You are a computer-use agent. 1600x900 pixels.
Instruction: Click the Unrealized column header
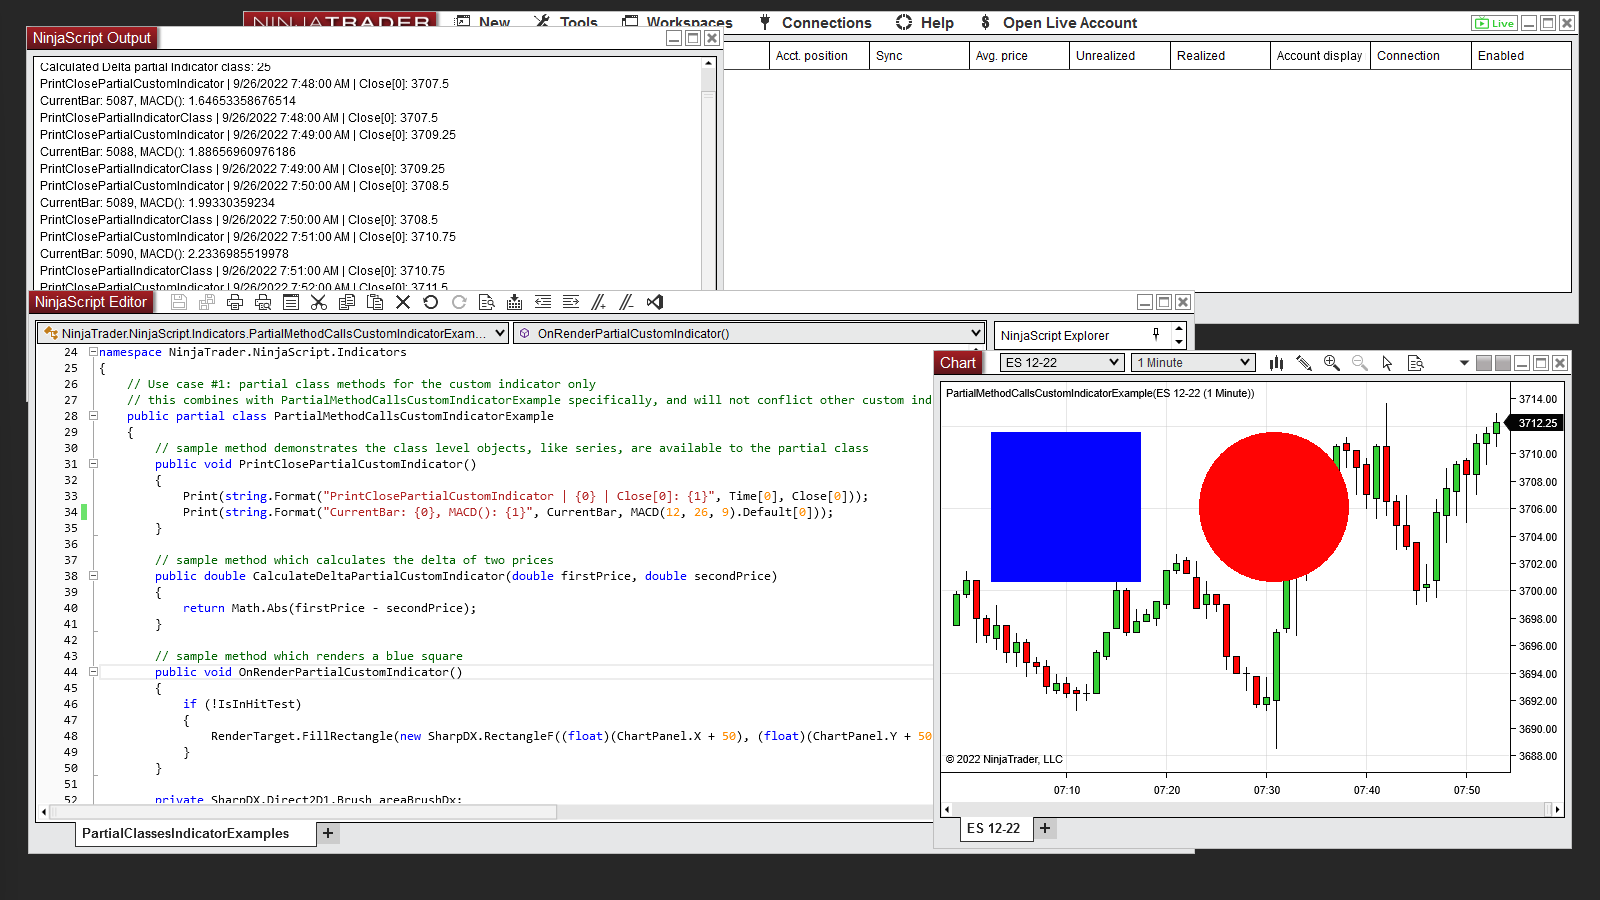pos(1120,56)
